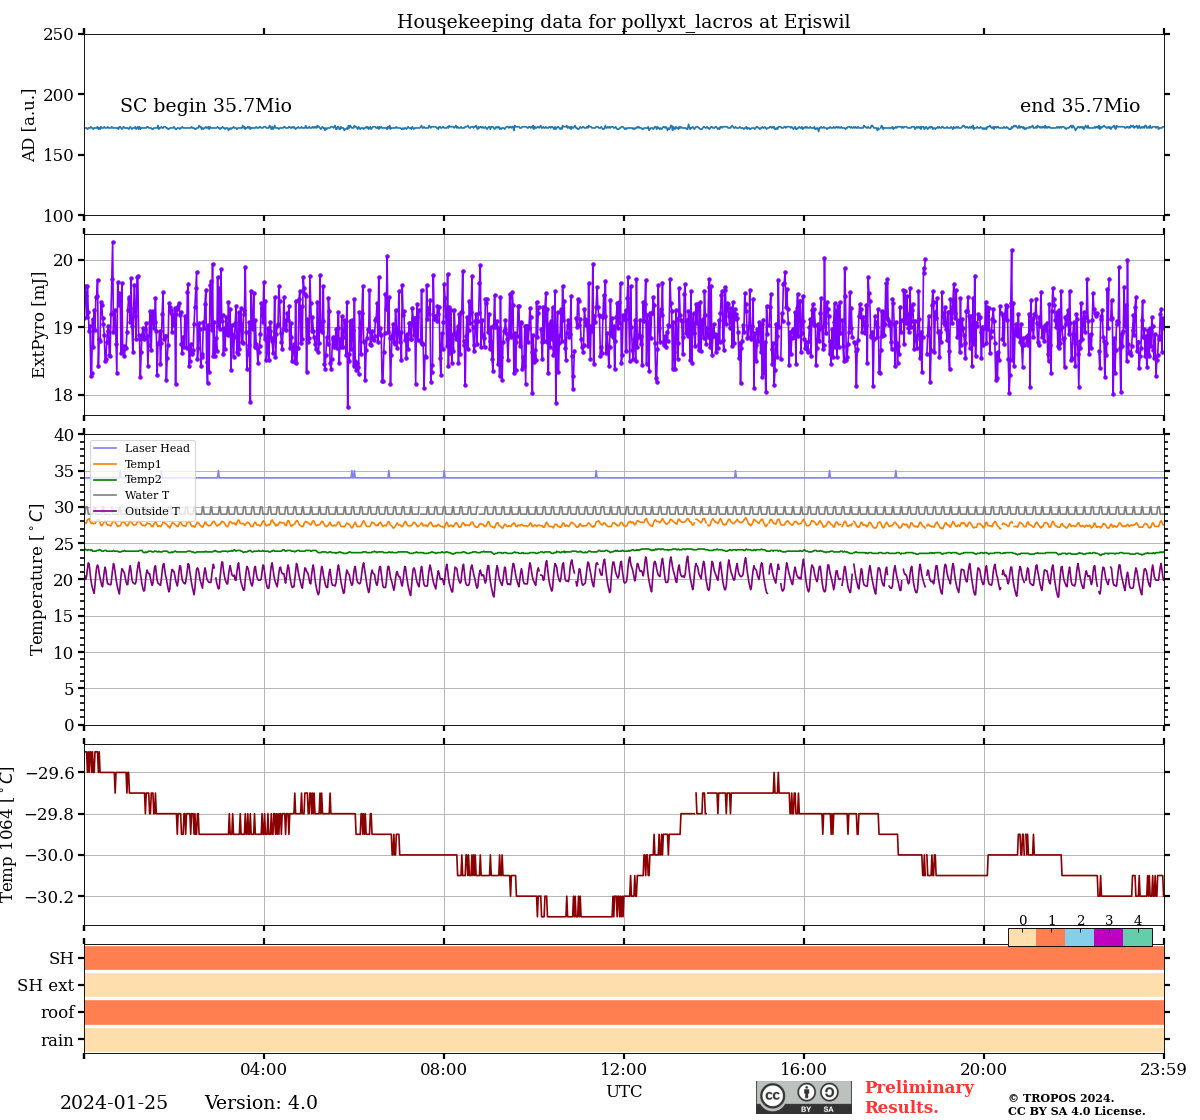
Task: Click the 'AD [a.u.]' axis label
Action: pos(29,125)
